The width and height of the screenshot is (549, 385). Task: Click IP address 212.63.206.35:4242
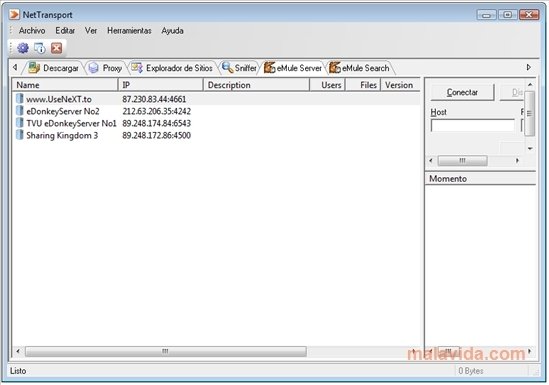[157, 111]
